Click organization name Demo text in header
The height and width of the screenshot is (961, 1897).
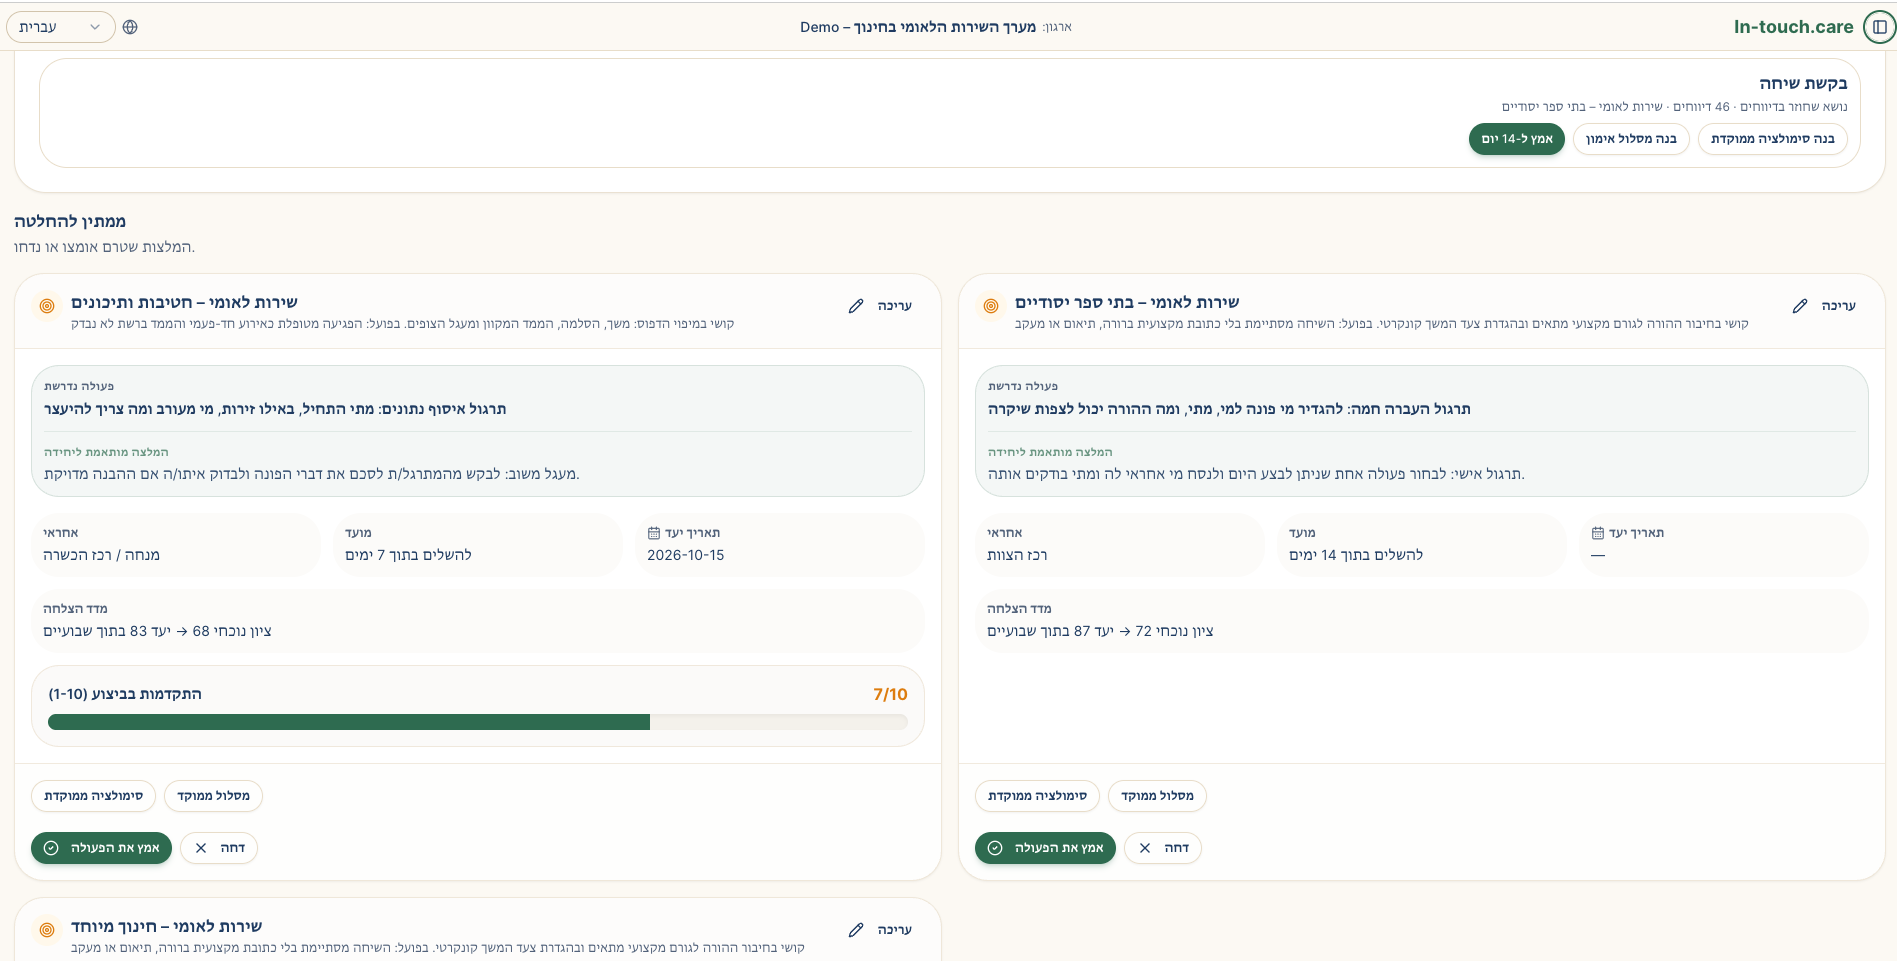point(917,27)
